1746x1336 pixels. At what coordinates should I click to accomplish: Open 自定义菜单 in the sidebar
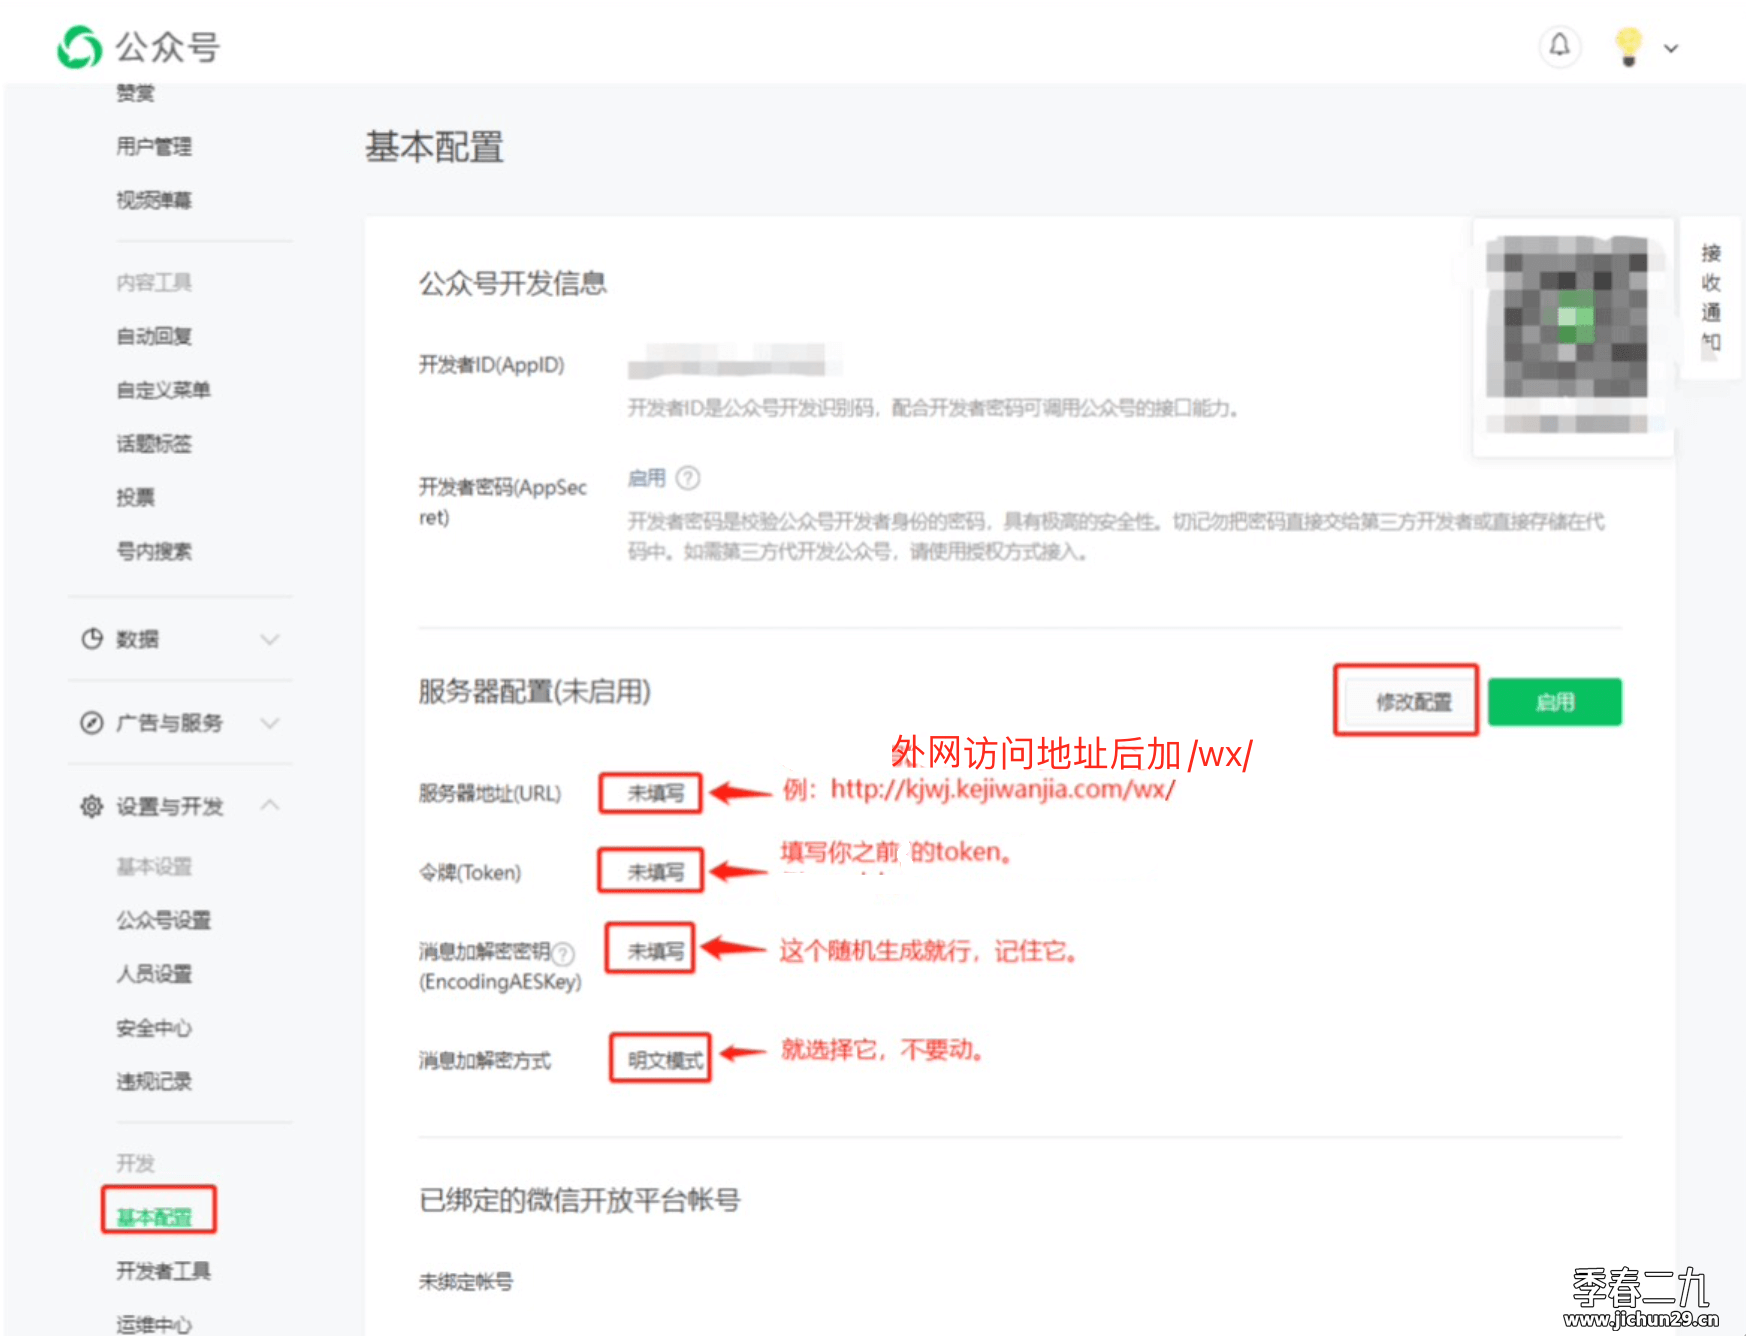click(164, 390)
